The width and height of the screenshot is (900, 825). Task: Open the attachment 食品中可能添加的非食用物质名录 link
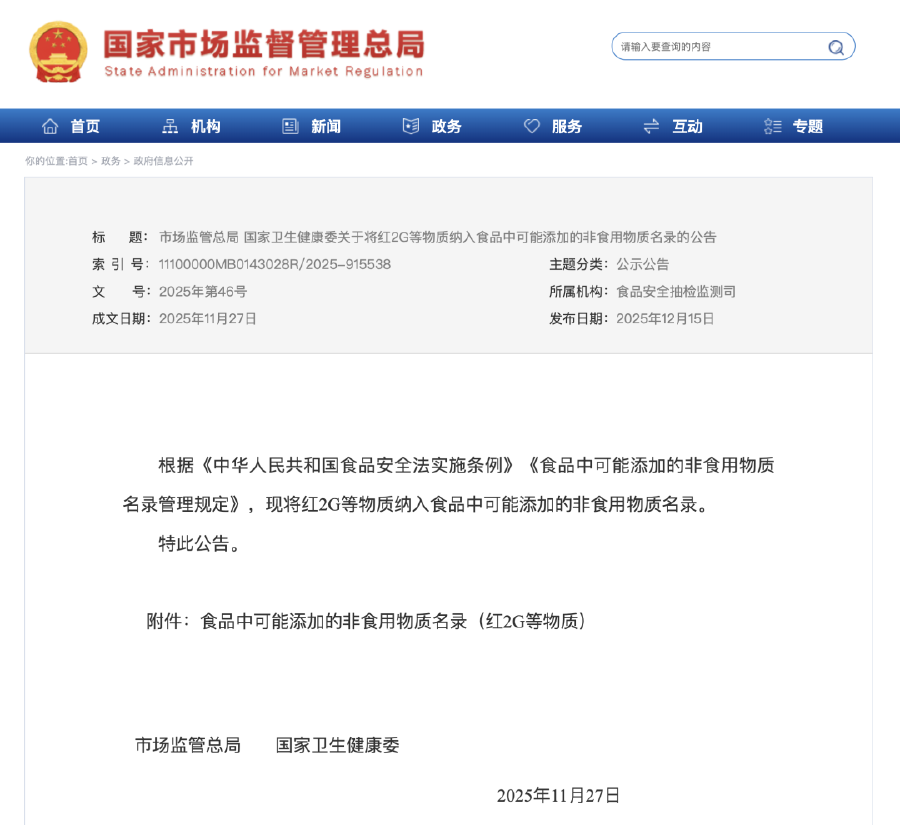(392, 621)
